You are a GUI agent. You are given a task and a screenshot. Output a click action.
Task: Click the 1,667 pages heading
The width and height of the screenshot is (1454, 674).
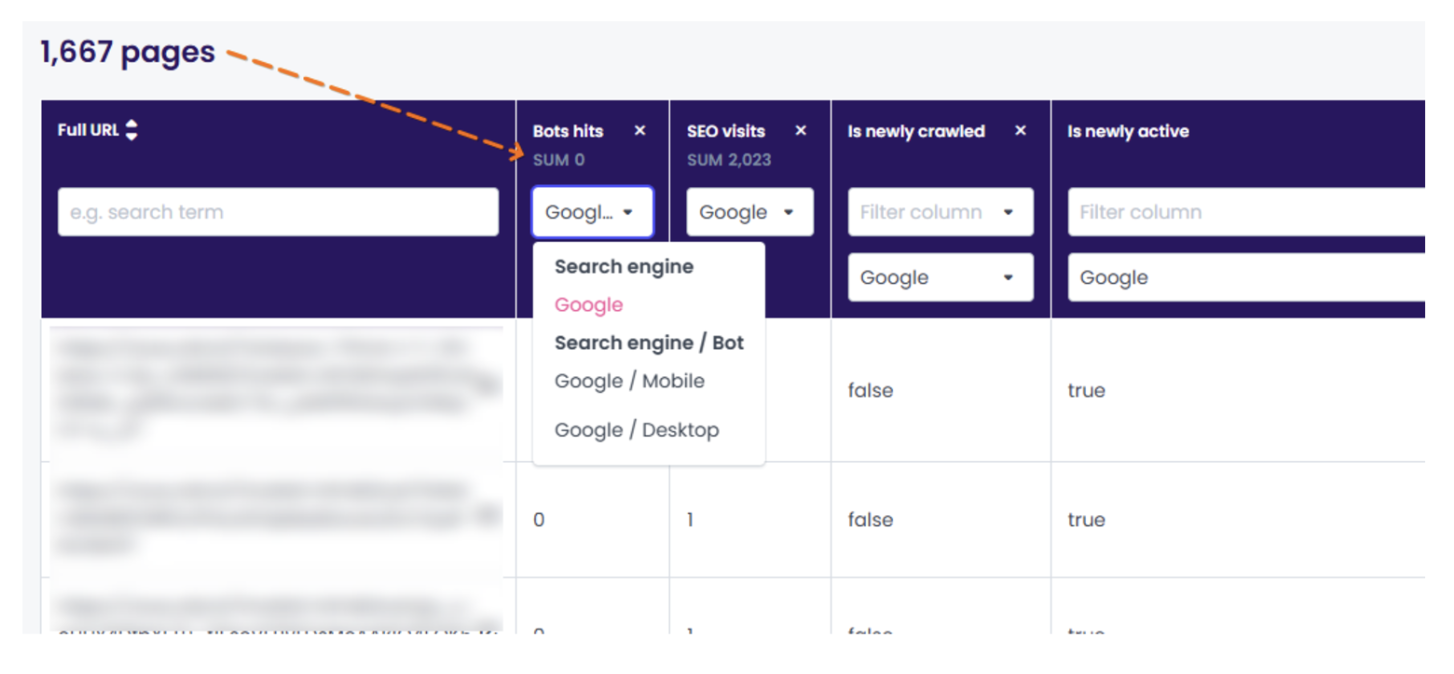point(128,52)
